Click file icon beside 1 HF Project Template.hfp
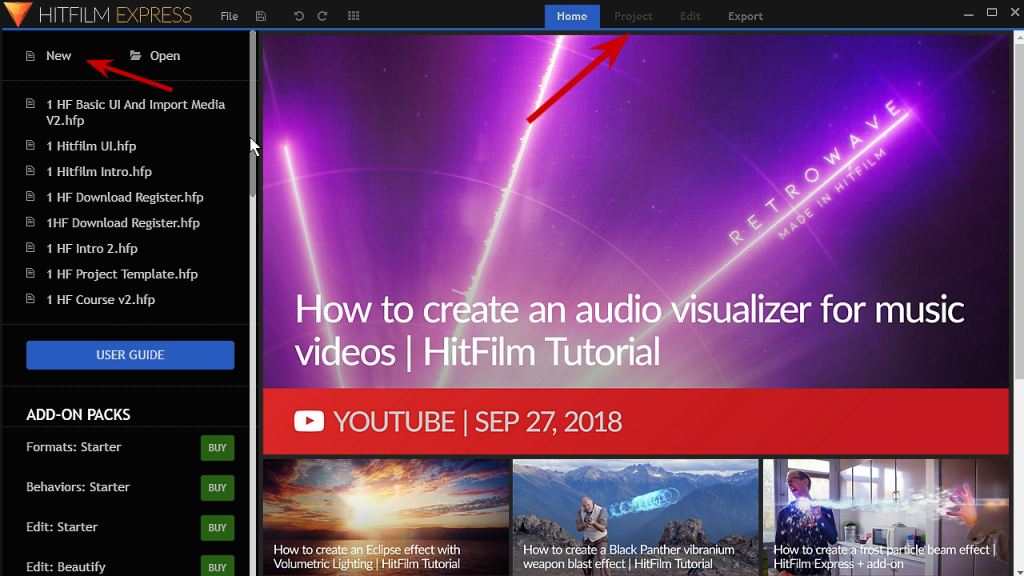Viewport: 1024px width, 576px height. click(30, 273)
